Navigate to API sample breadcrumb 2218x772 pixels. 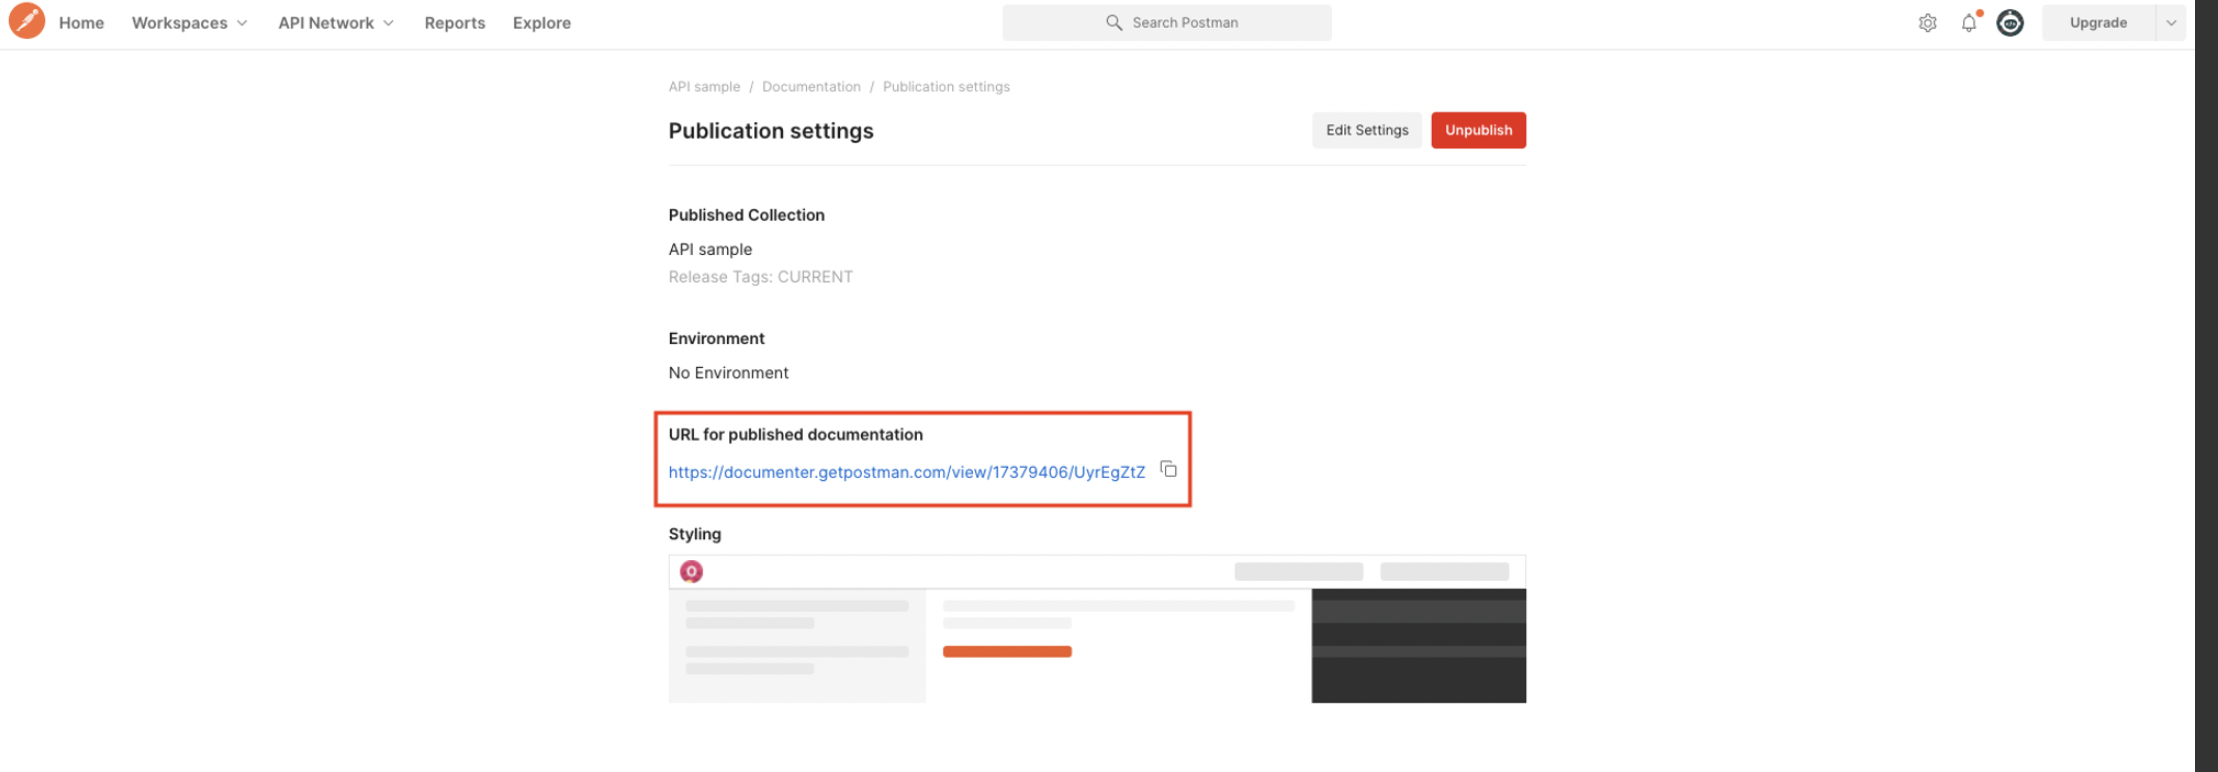tap(704, 87)
